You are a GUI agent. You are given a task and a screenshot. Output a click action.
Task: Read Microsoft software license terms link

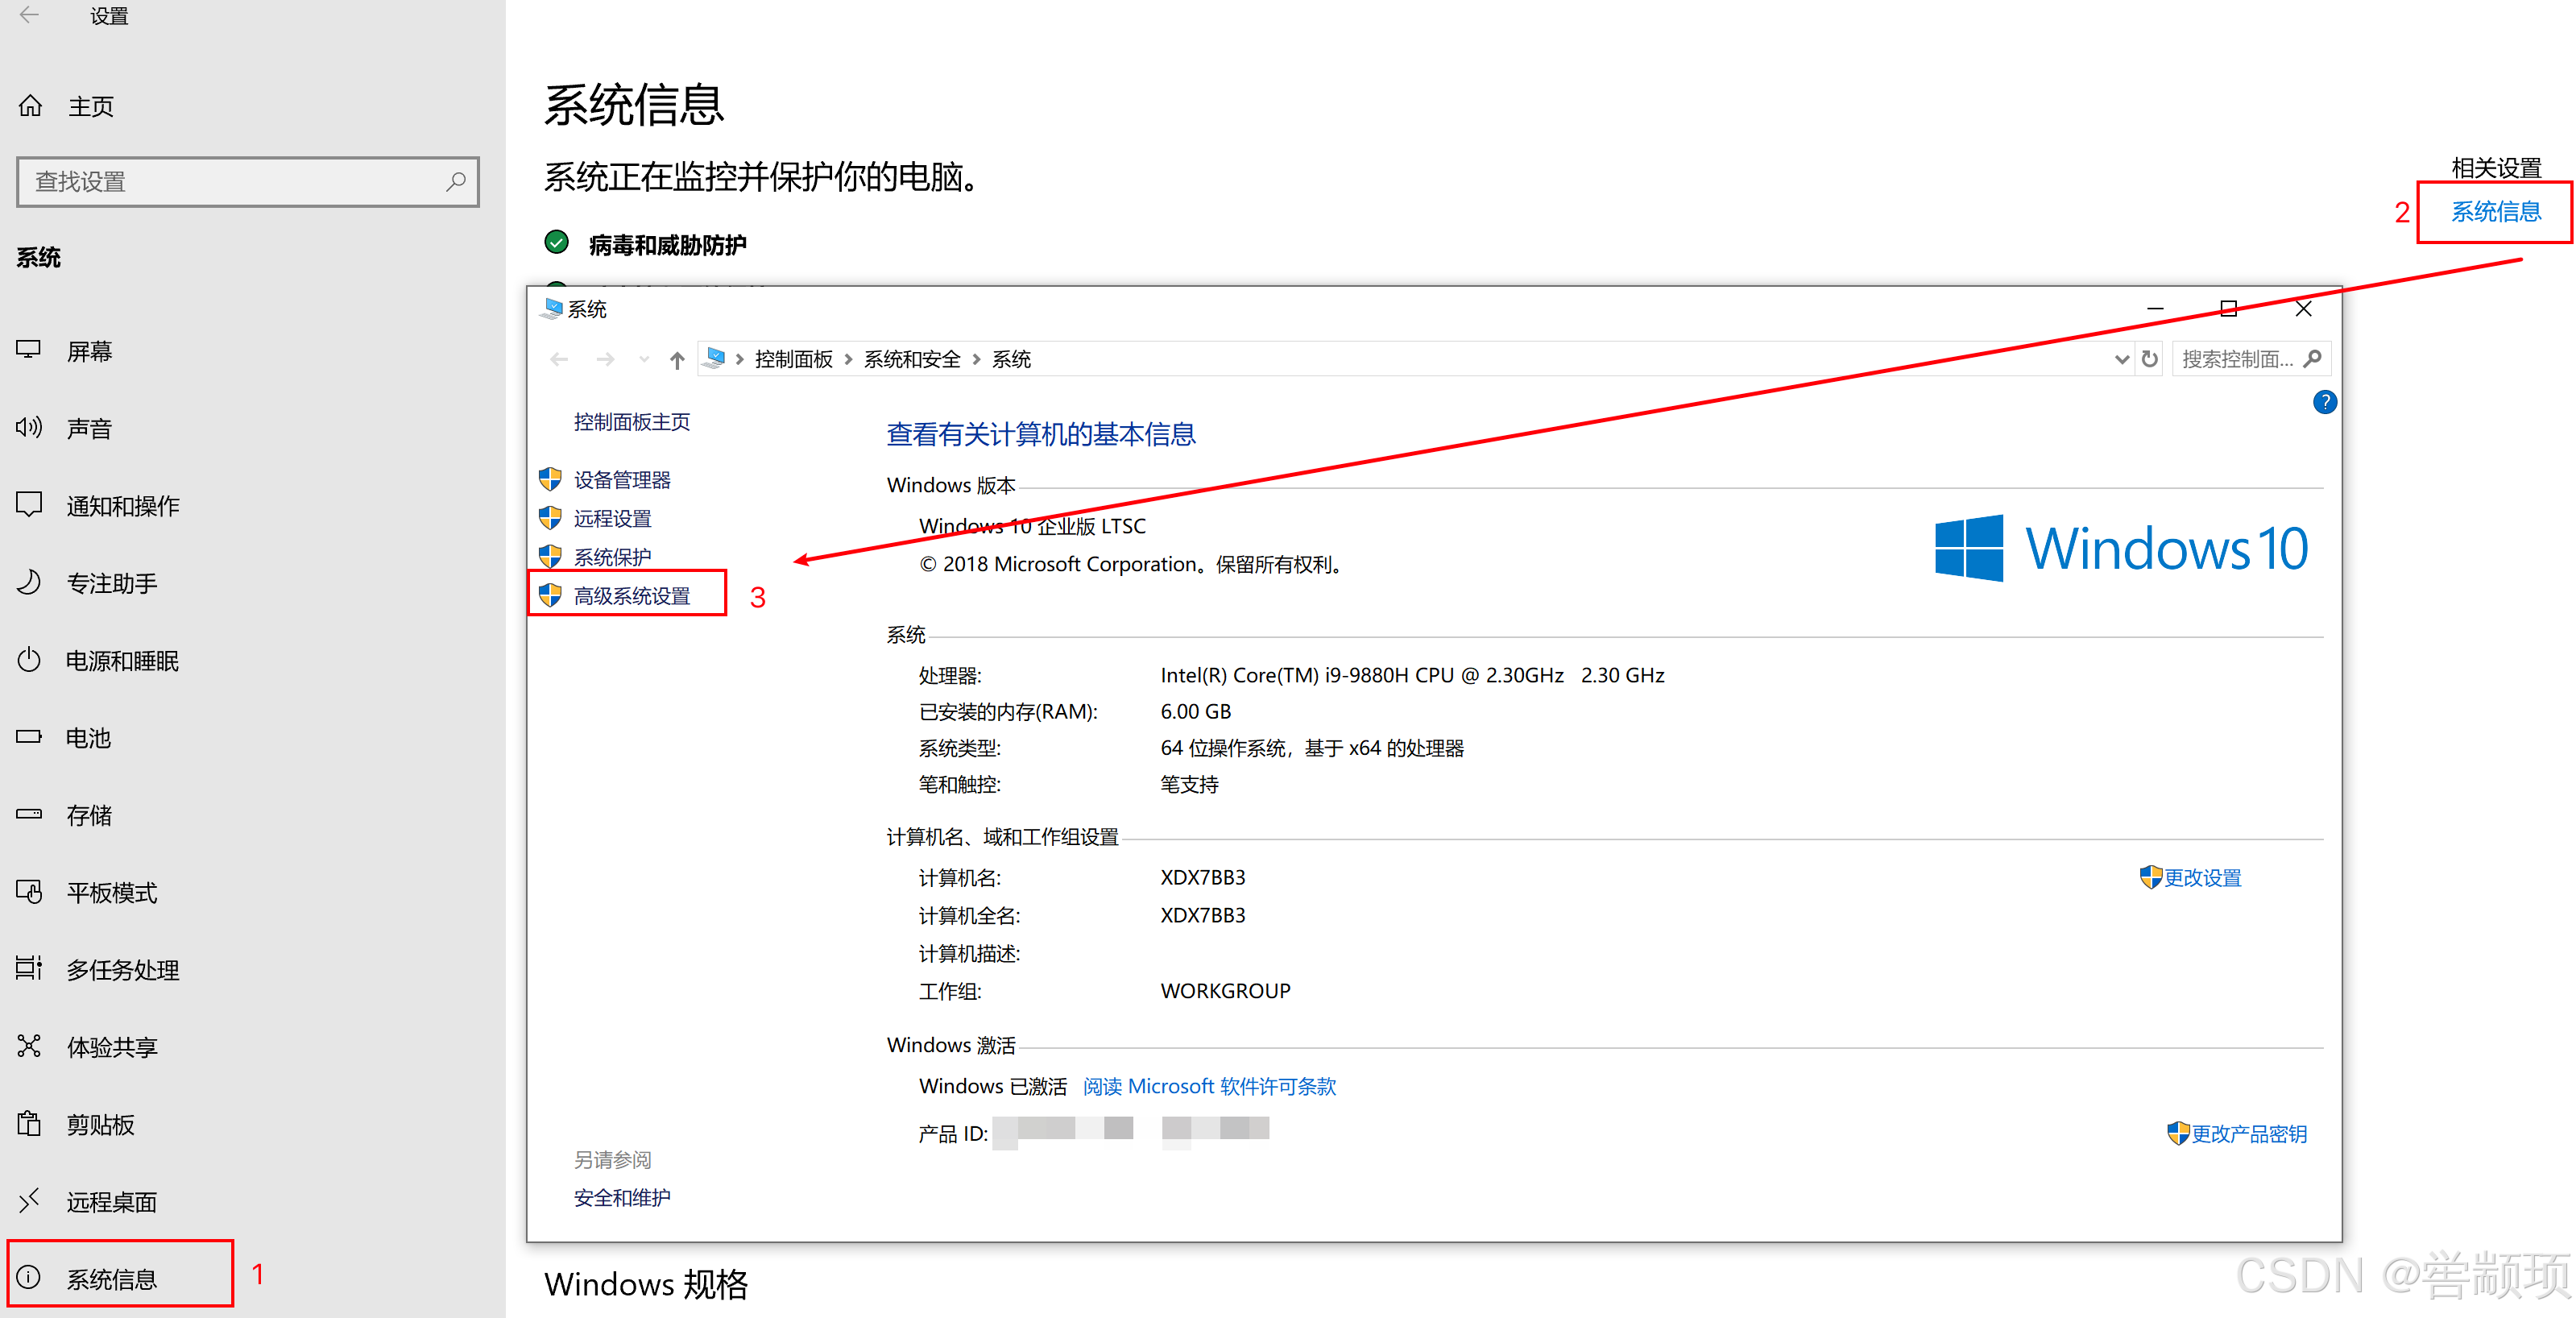pos(1209,1086)
